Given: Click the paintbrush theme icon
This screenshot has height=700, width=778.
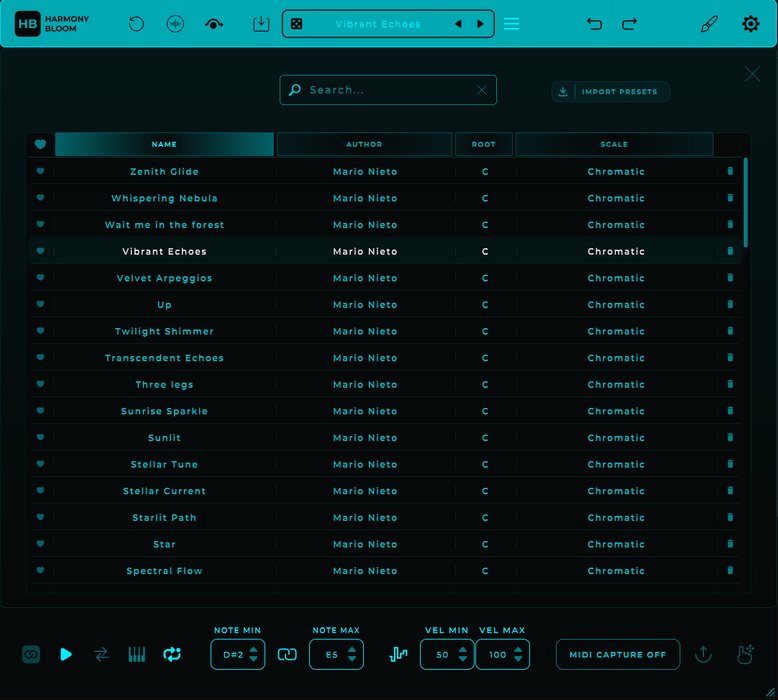Looking at the screenshot, I should point(709,24).
